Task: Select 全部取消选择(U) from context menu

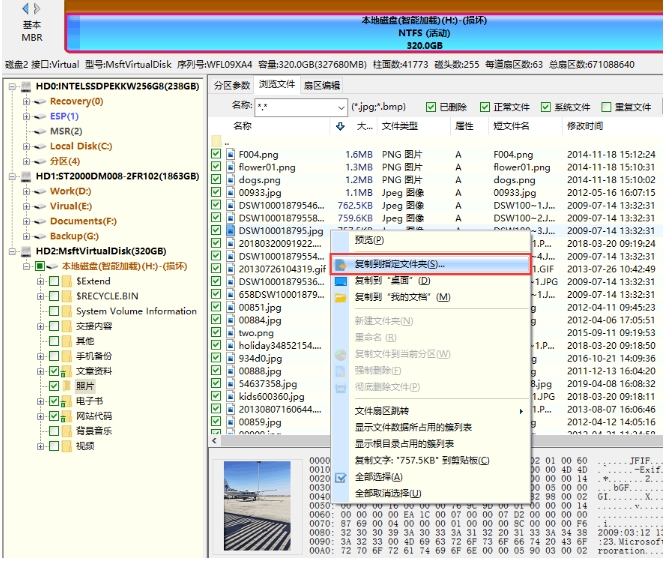Action: (388, 493)
